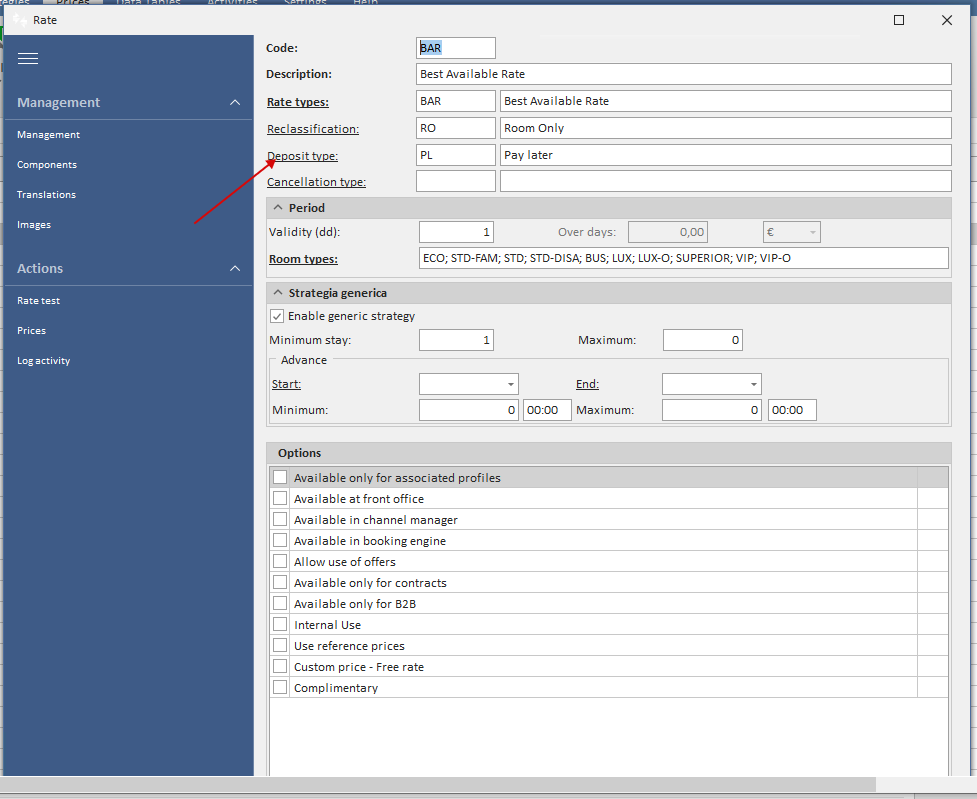Viewport: 977px width, 799px height.
Task: Check the Complimentary checkbox
Action: point(280,687)
